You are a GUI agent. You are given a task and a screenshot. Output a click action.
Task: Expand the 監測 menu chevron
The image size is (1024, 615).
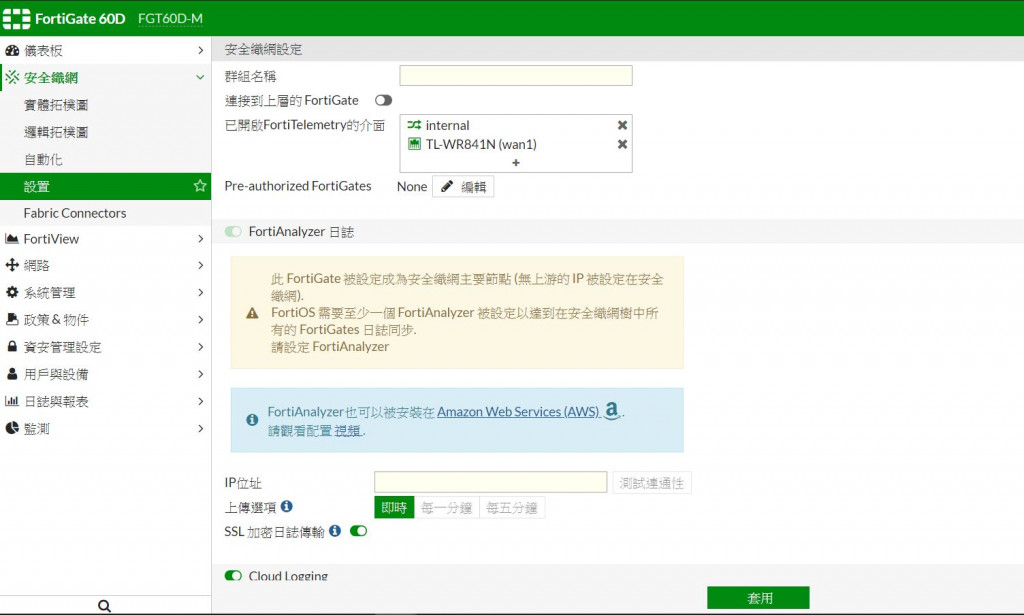pos(200,428)
